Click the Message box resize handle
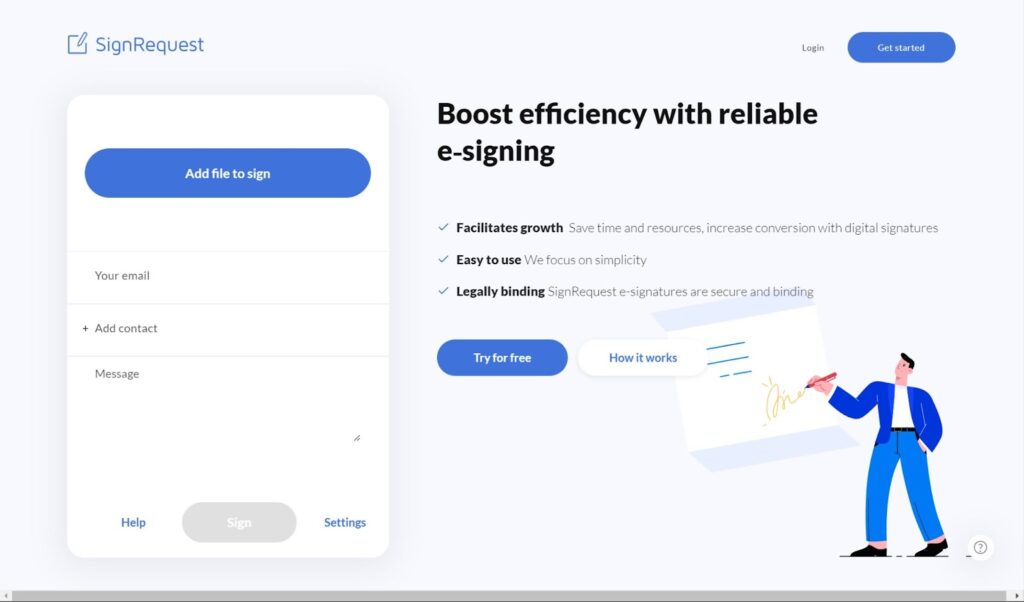Image resolution: width=1024 pixels, height=602 pixels. (x=356, y=437)
